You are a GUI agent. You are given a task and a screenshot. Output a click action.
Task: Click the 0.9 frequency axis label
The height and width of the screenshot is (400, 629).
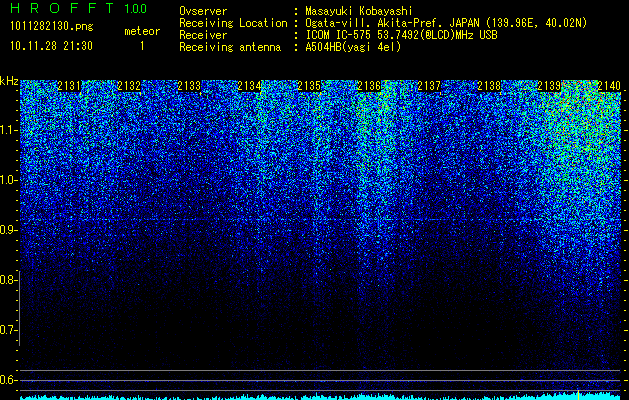[8, 230]
